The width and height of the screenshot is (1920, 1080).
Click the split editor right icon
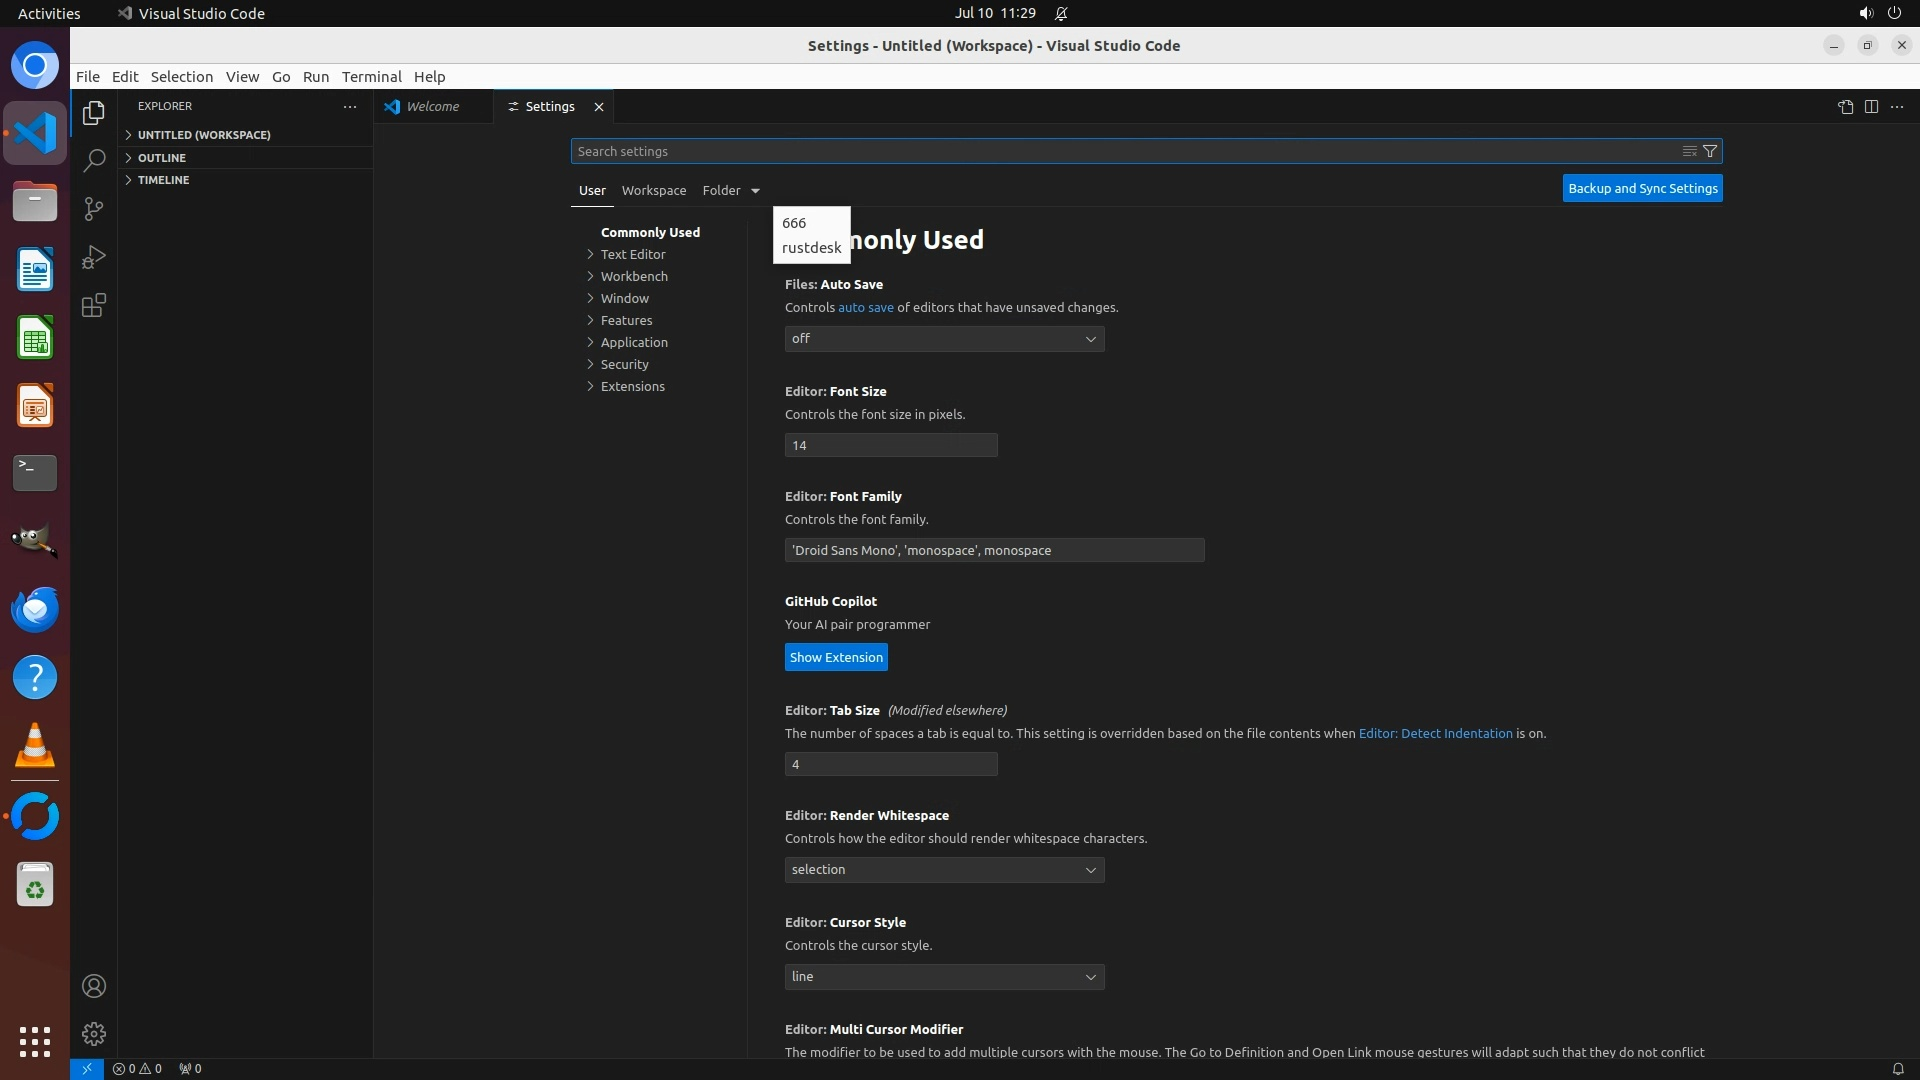(1871, 107)
